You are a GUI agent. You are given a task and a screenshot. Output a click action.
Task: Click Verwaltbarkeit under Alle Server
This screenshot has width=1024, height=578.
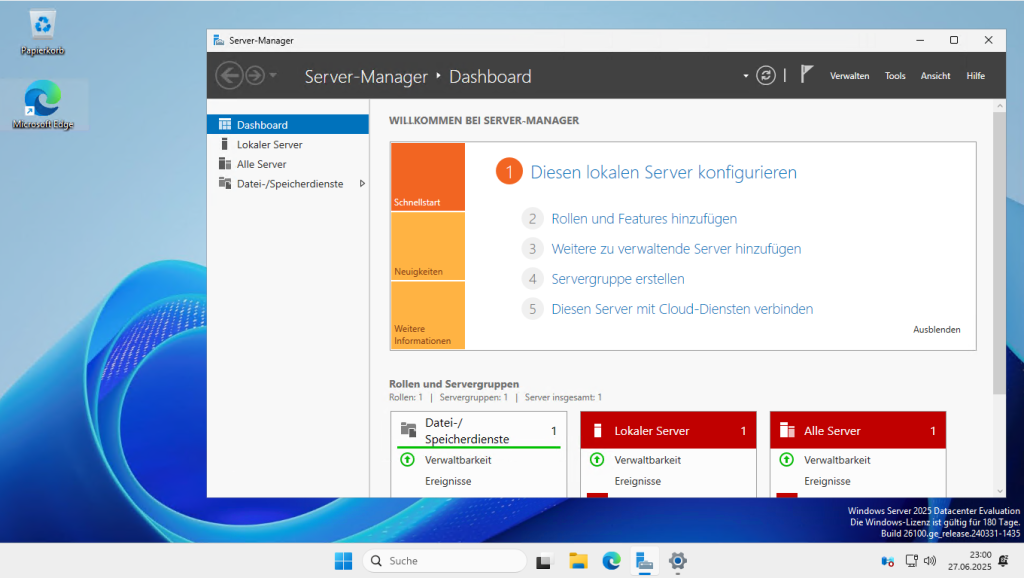coord(837,460)
